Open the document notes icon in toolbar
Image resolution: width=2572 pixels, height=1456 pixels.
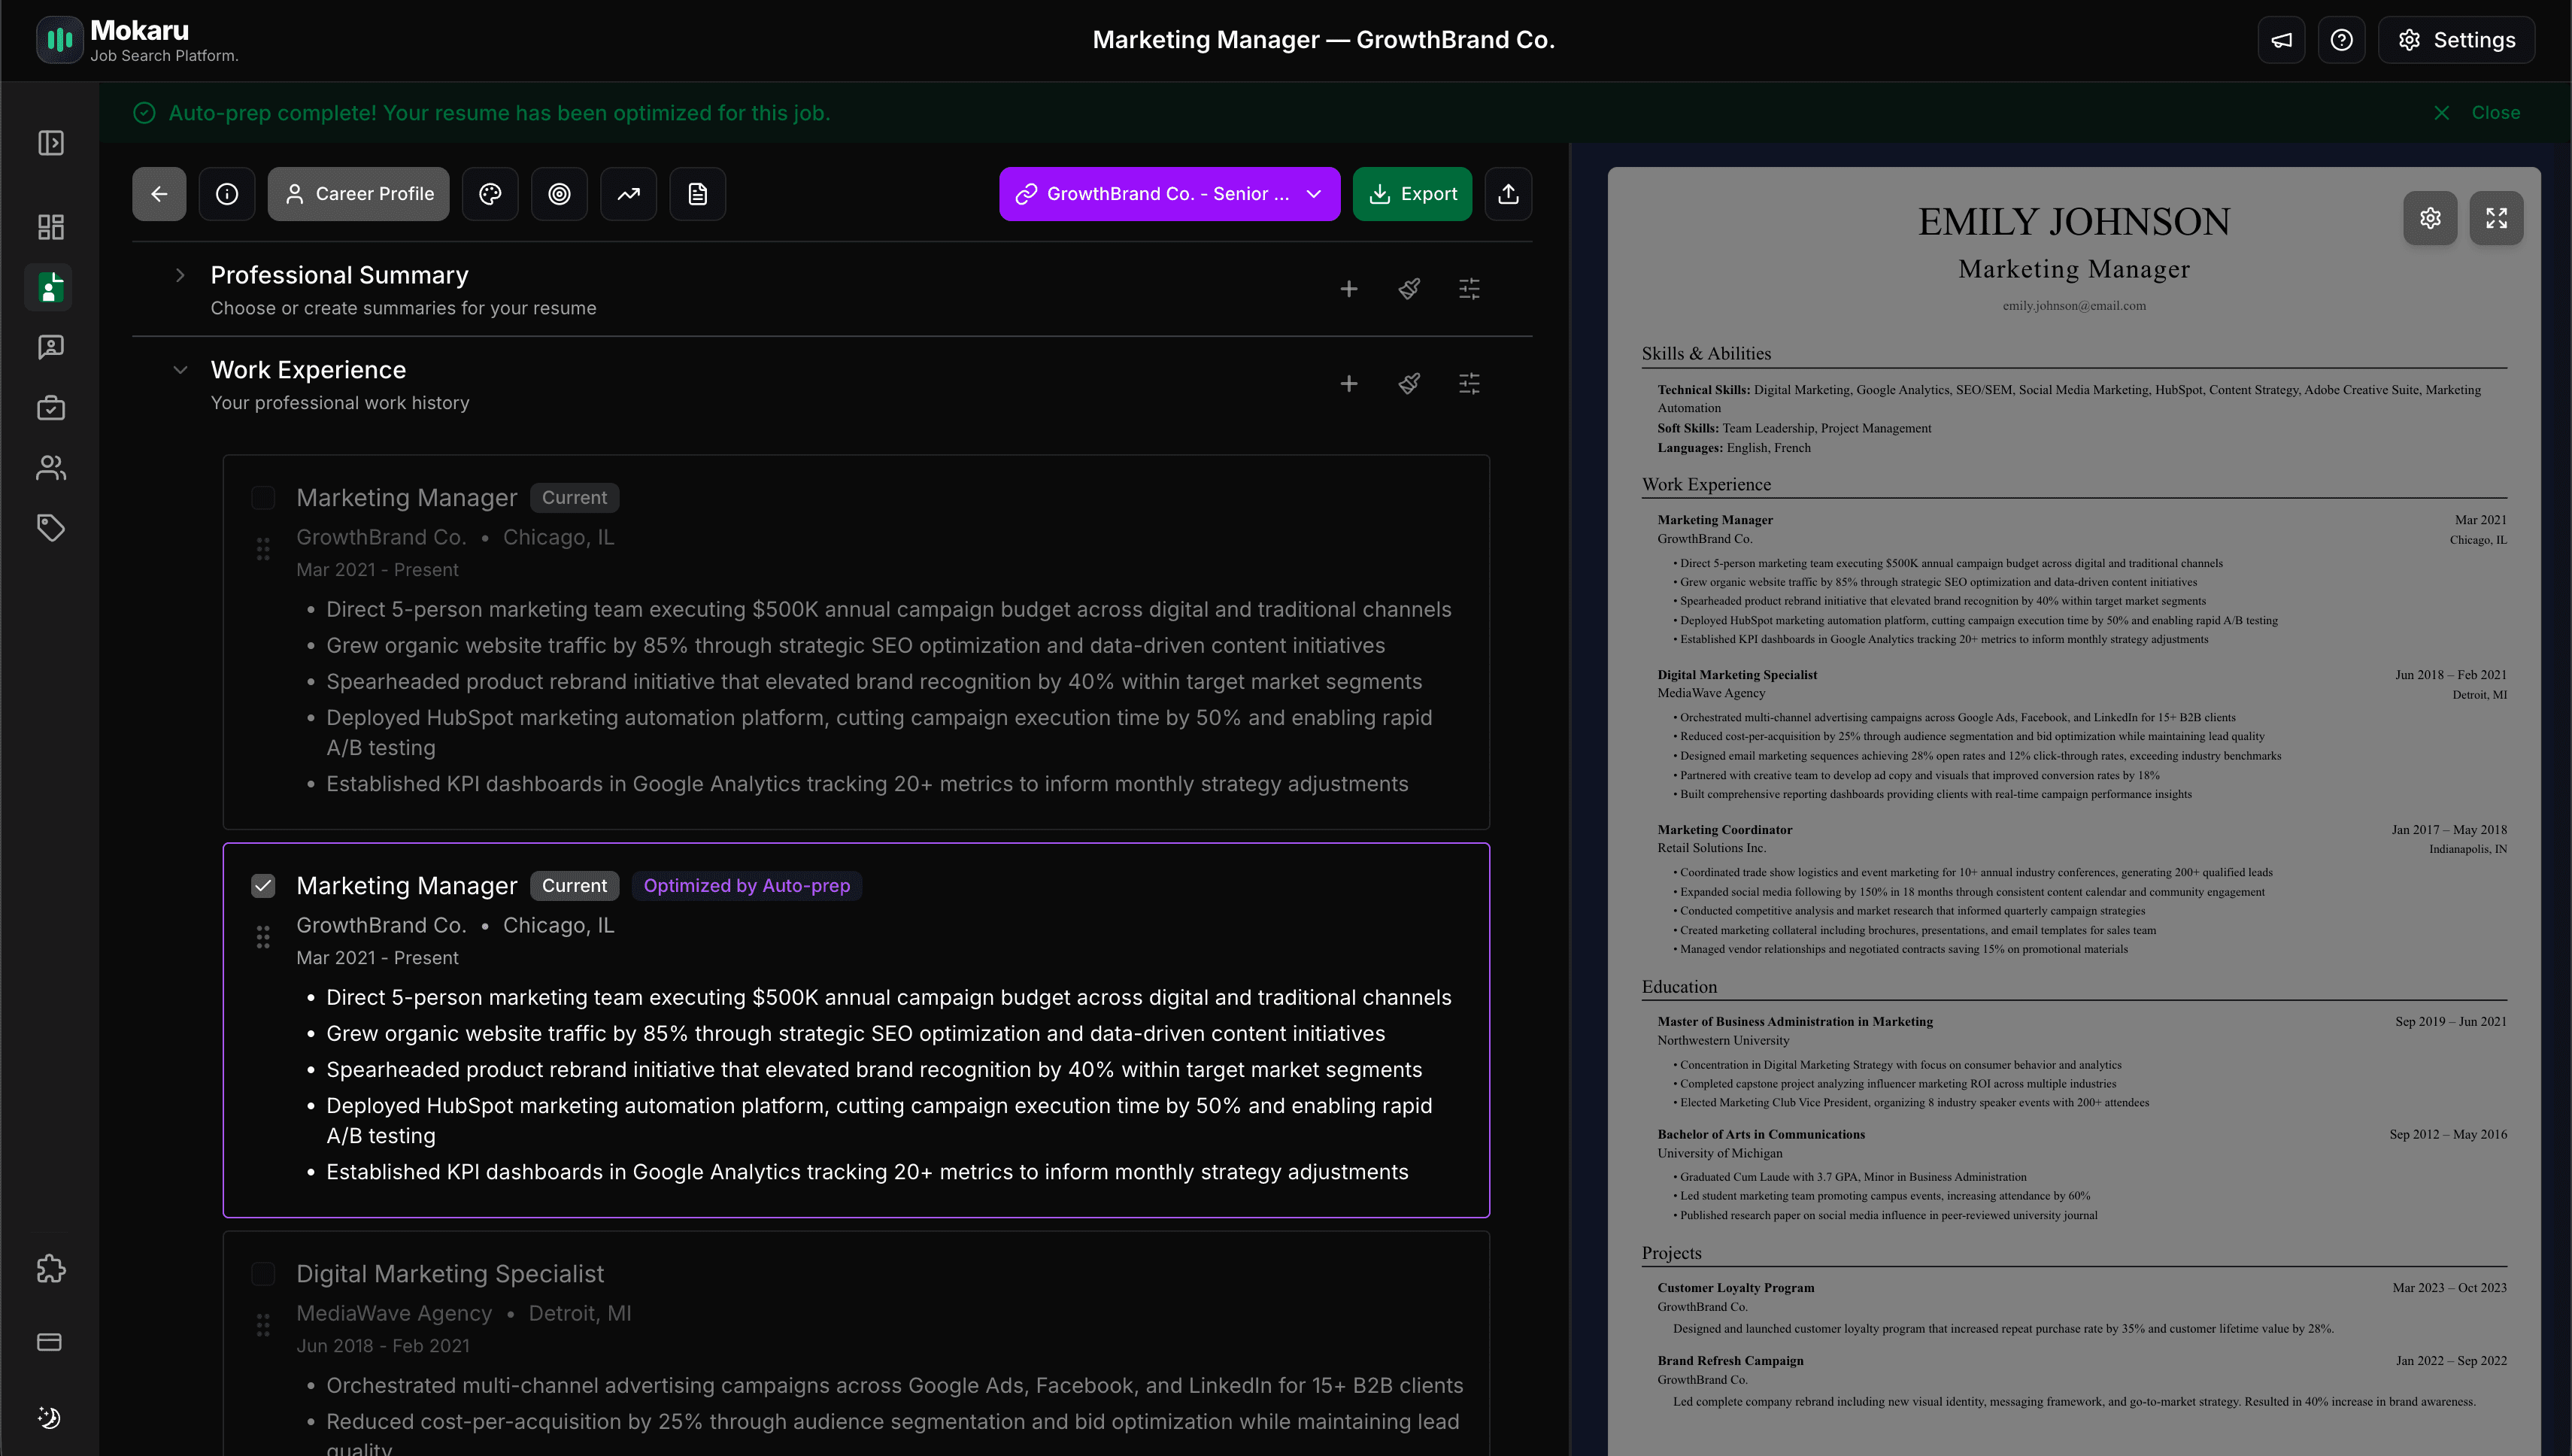[x=698, y=193]
